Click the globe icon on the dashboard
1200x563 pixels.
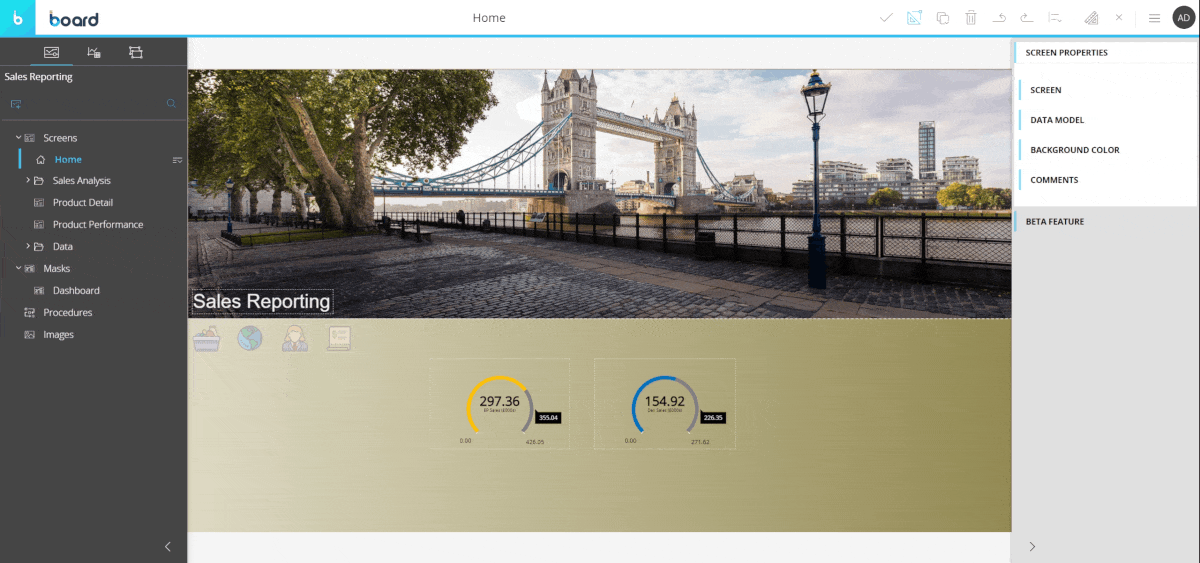click(250, 339)
